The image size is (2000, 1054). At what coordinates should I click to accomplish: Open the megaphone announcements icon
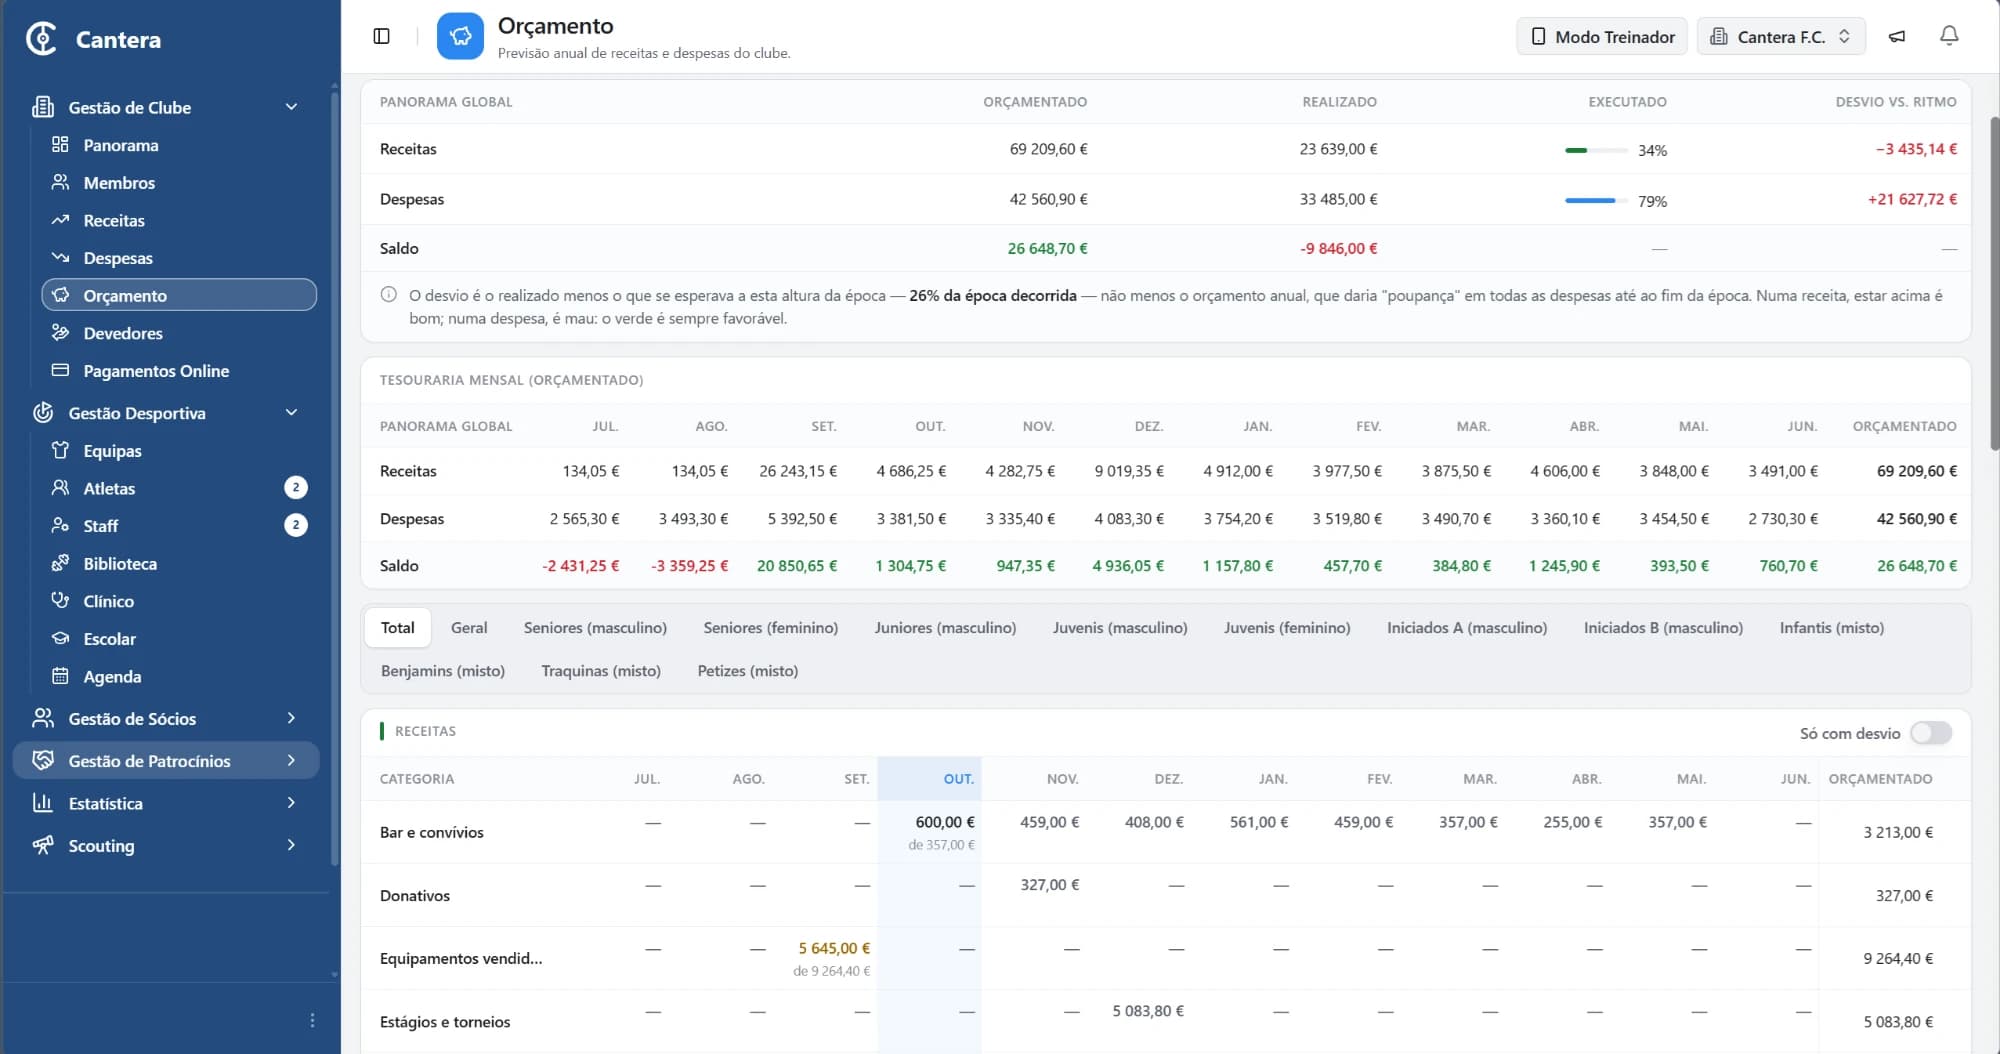1896,36
